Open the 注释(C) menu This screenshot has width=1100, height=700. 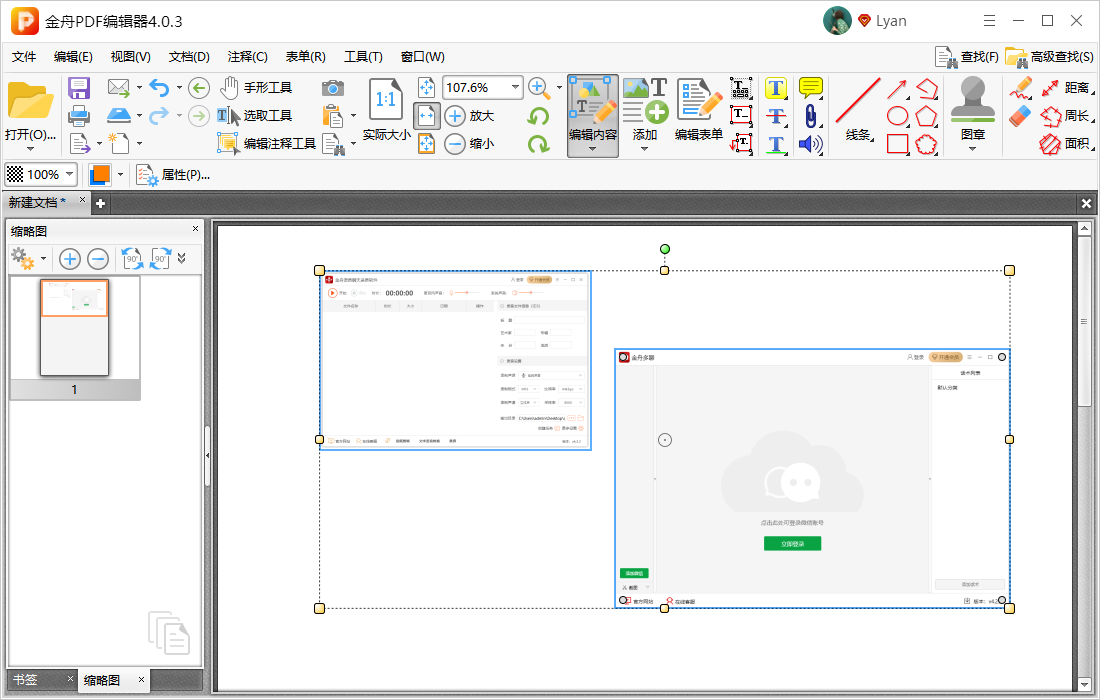[247, 57]
